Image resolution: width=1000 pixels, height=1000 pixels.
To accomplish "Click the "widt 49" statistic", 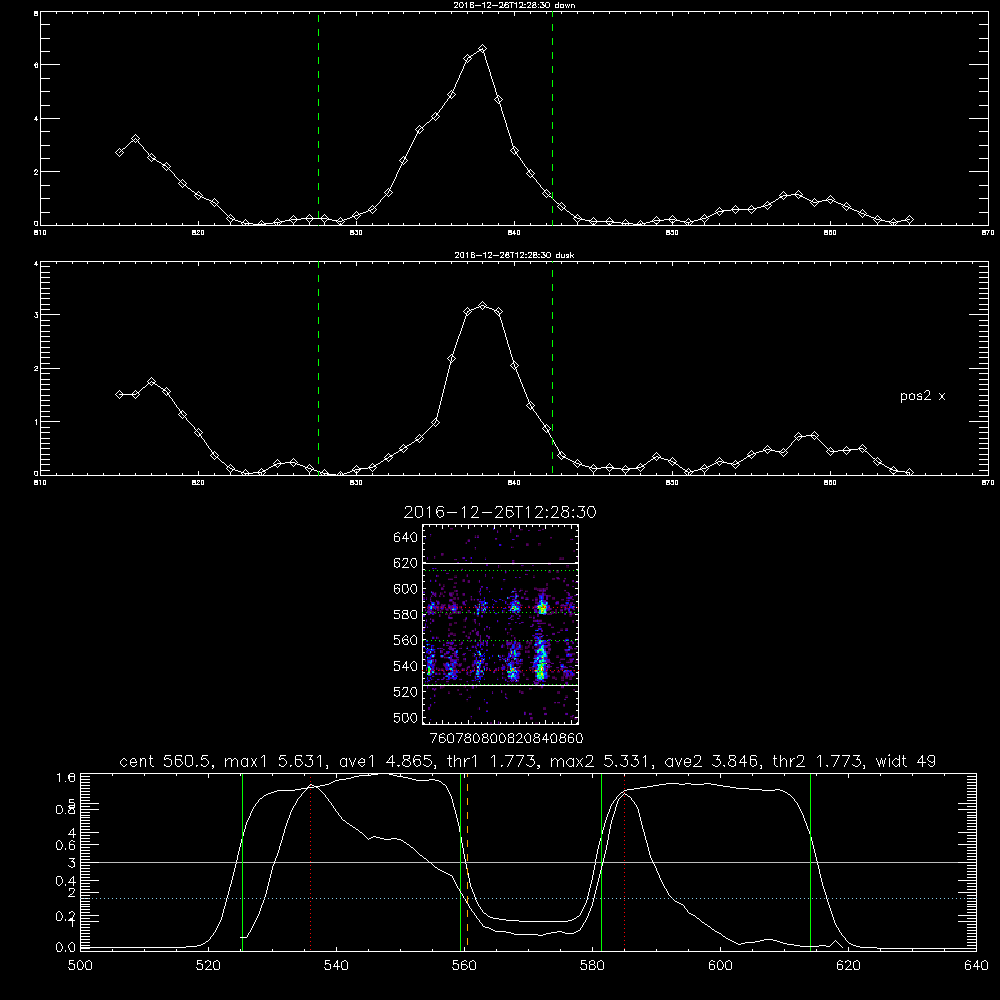I will coord(906,761).
